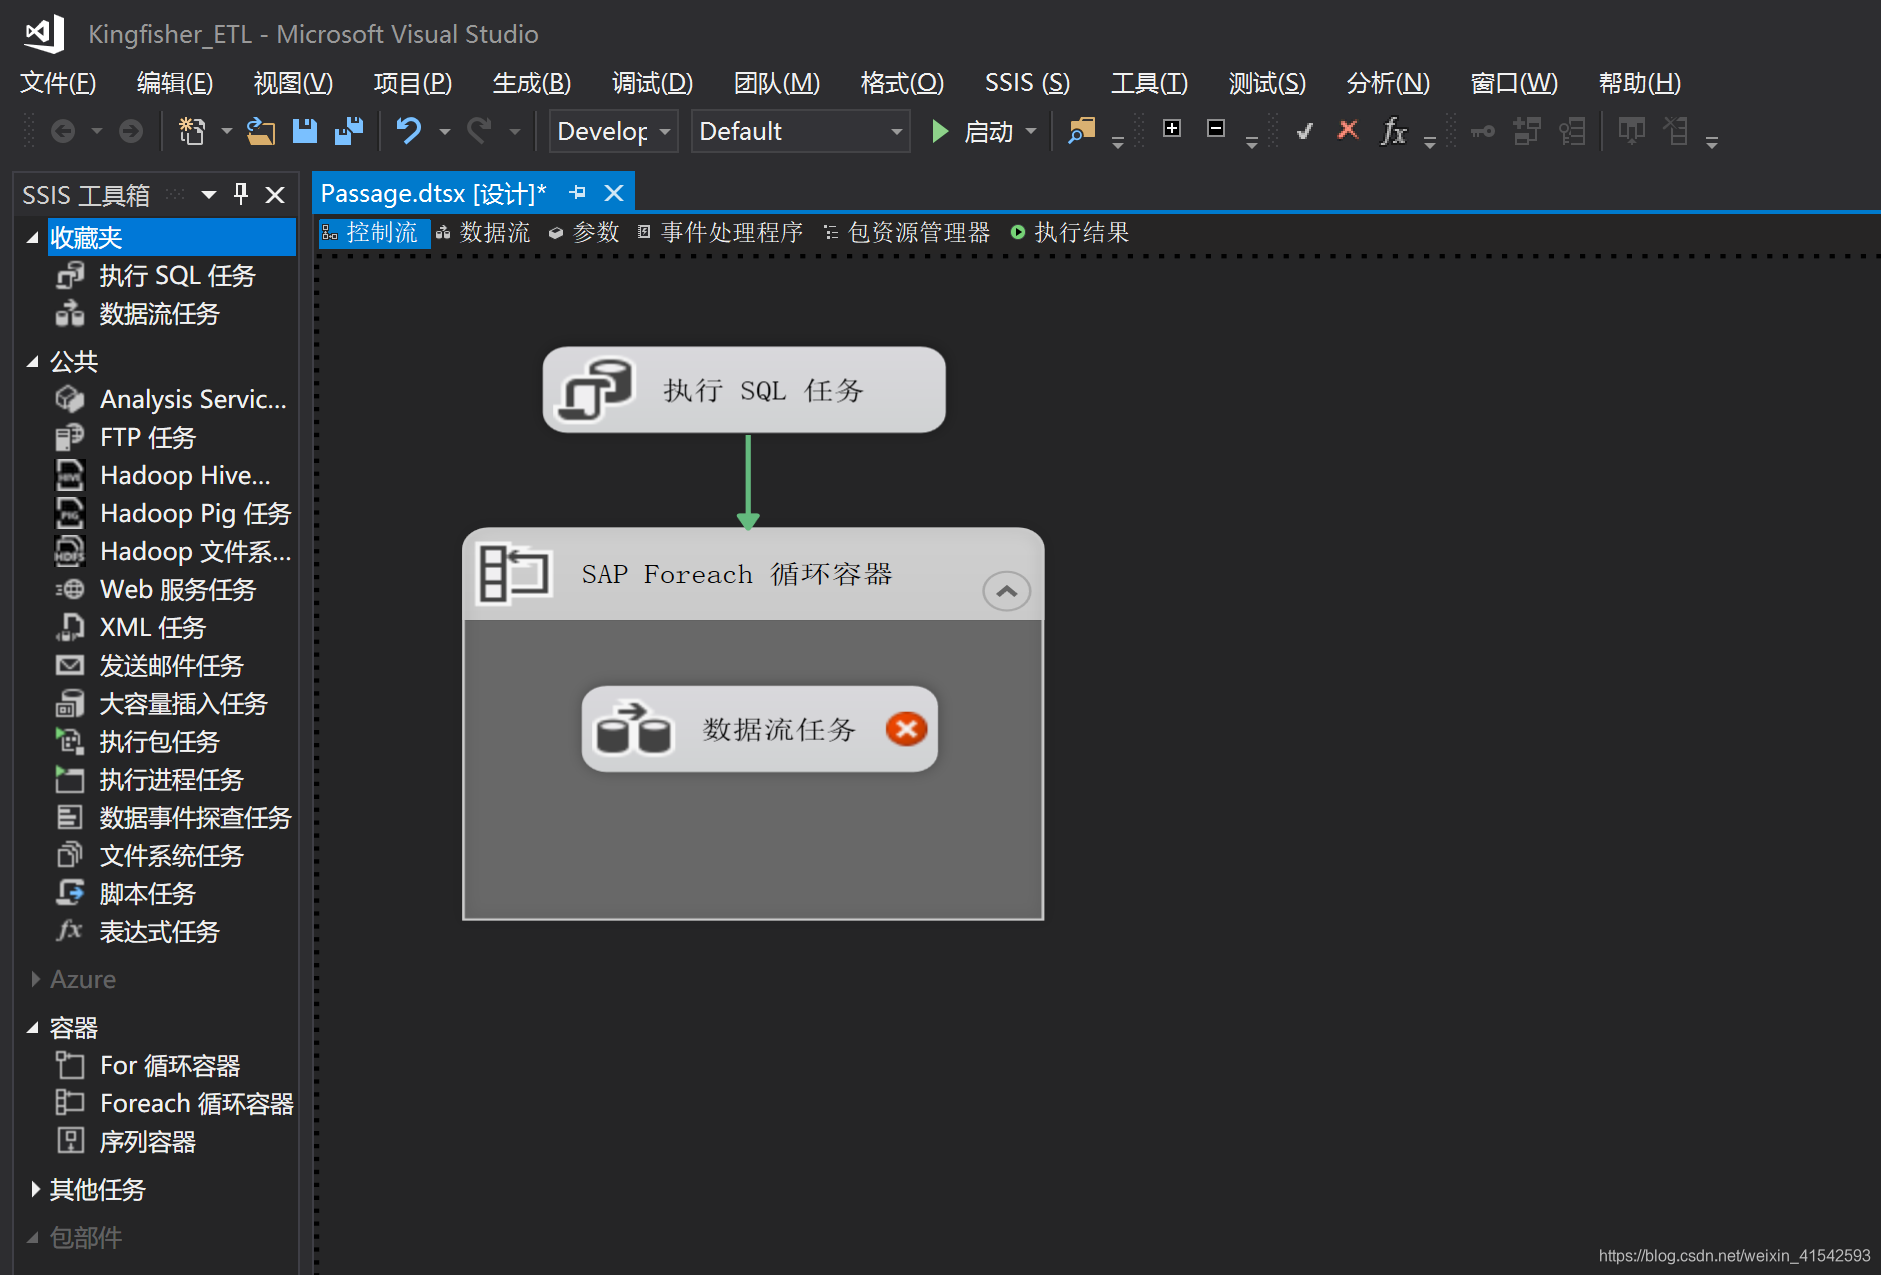1881x1275 pixels.
Task: Close the SSIS toolbox panel
Action: pos(275,195)
